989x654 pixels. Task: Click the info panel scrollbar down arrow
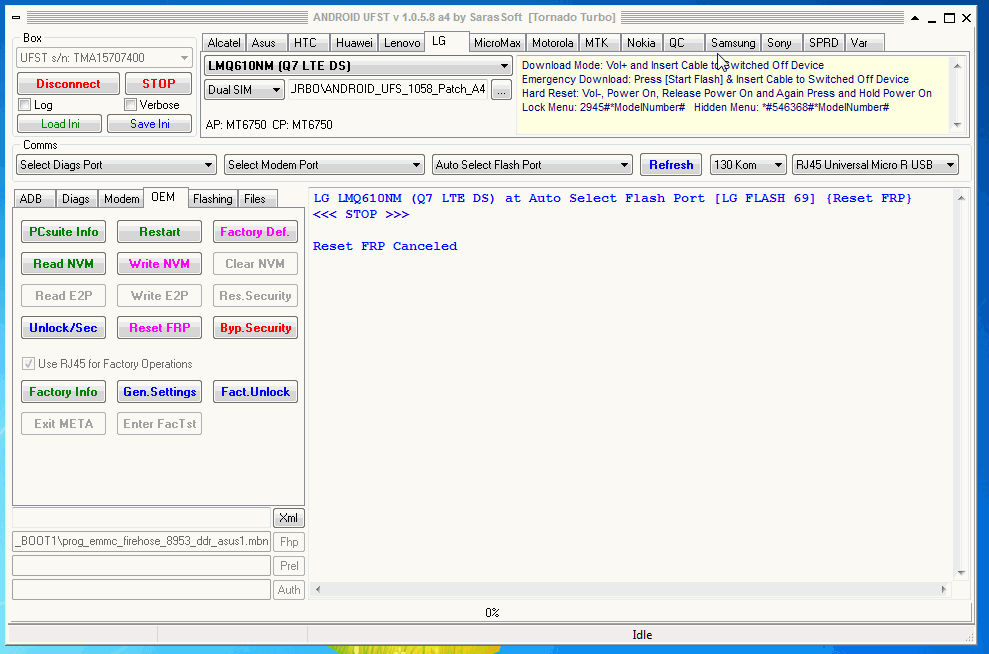point(957,124)
